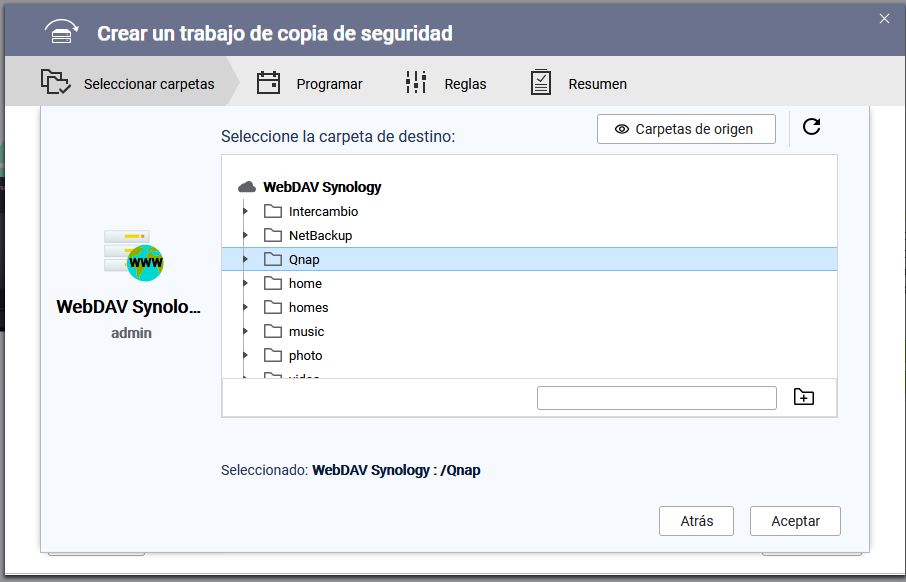Screen dimensions: 906x582
Task: Click the NetBackup folder icon
Action: point(273,235)
